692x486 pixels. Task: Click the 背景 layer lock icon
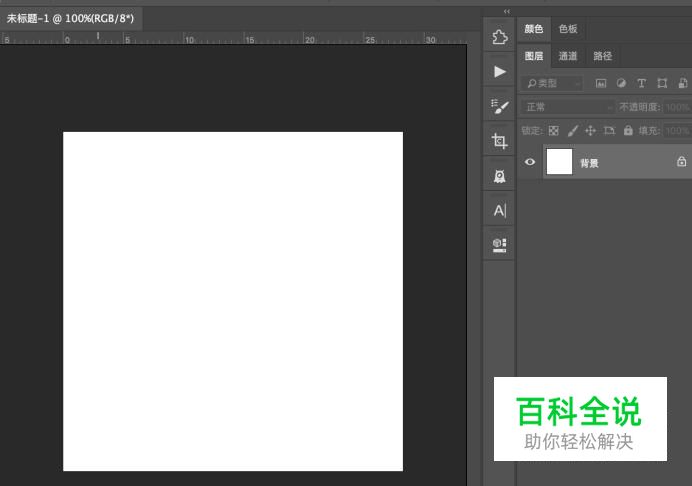681,162
